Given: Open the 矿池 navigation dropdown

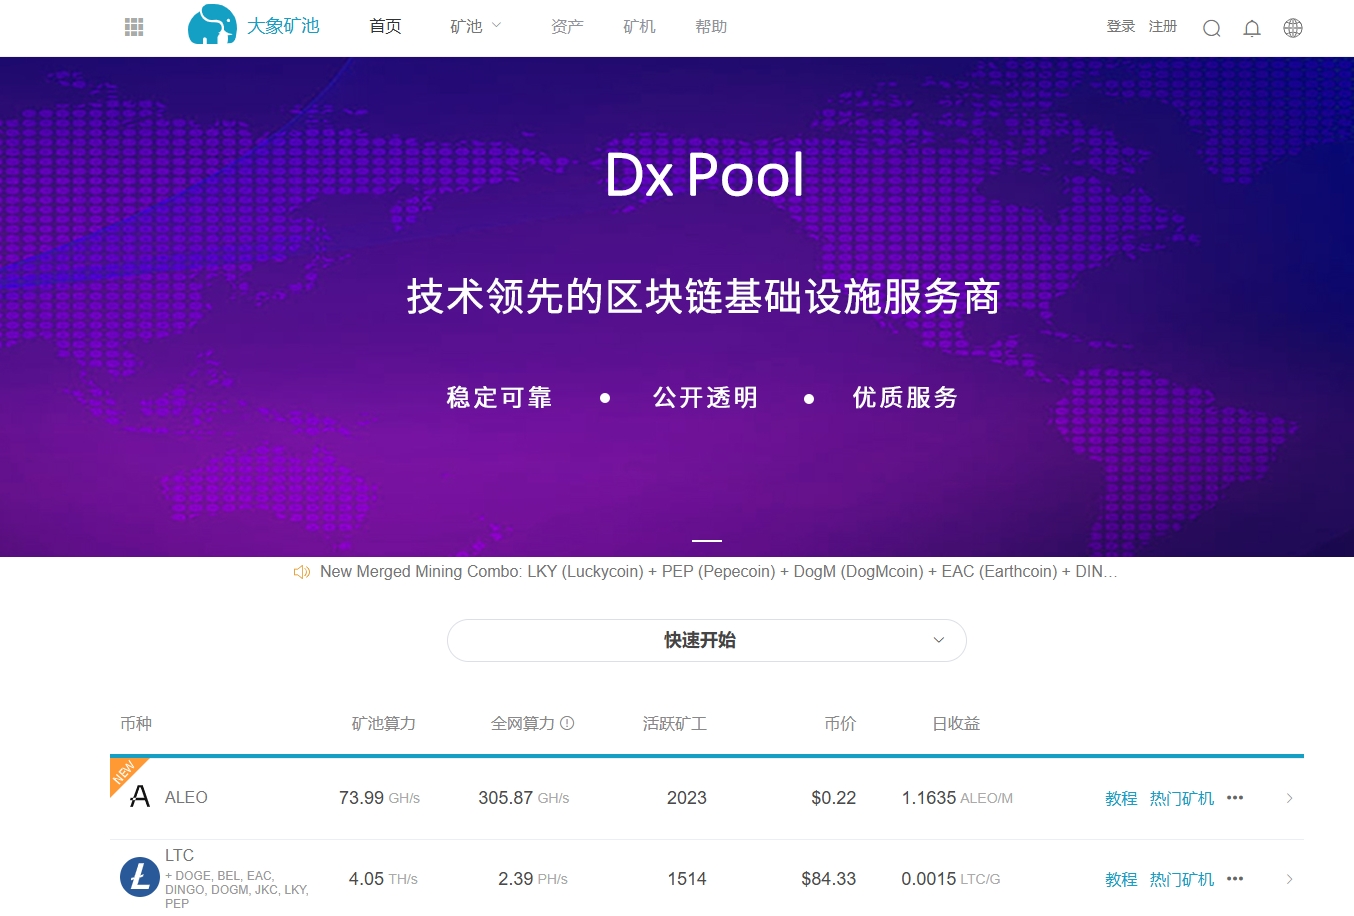Looking at the screenshot, I should coord(476,27).
